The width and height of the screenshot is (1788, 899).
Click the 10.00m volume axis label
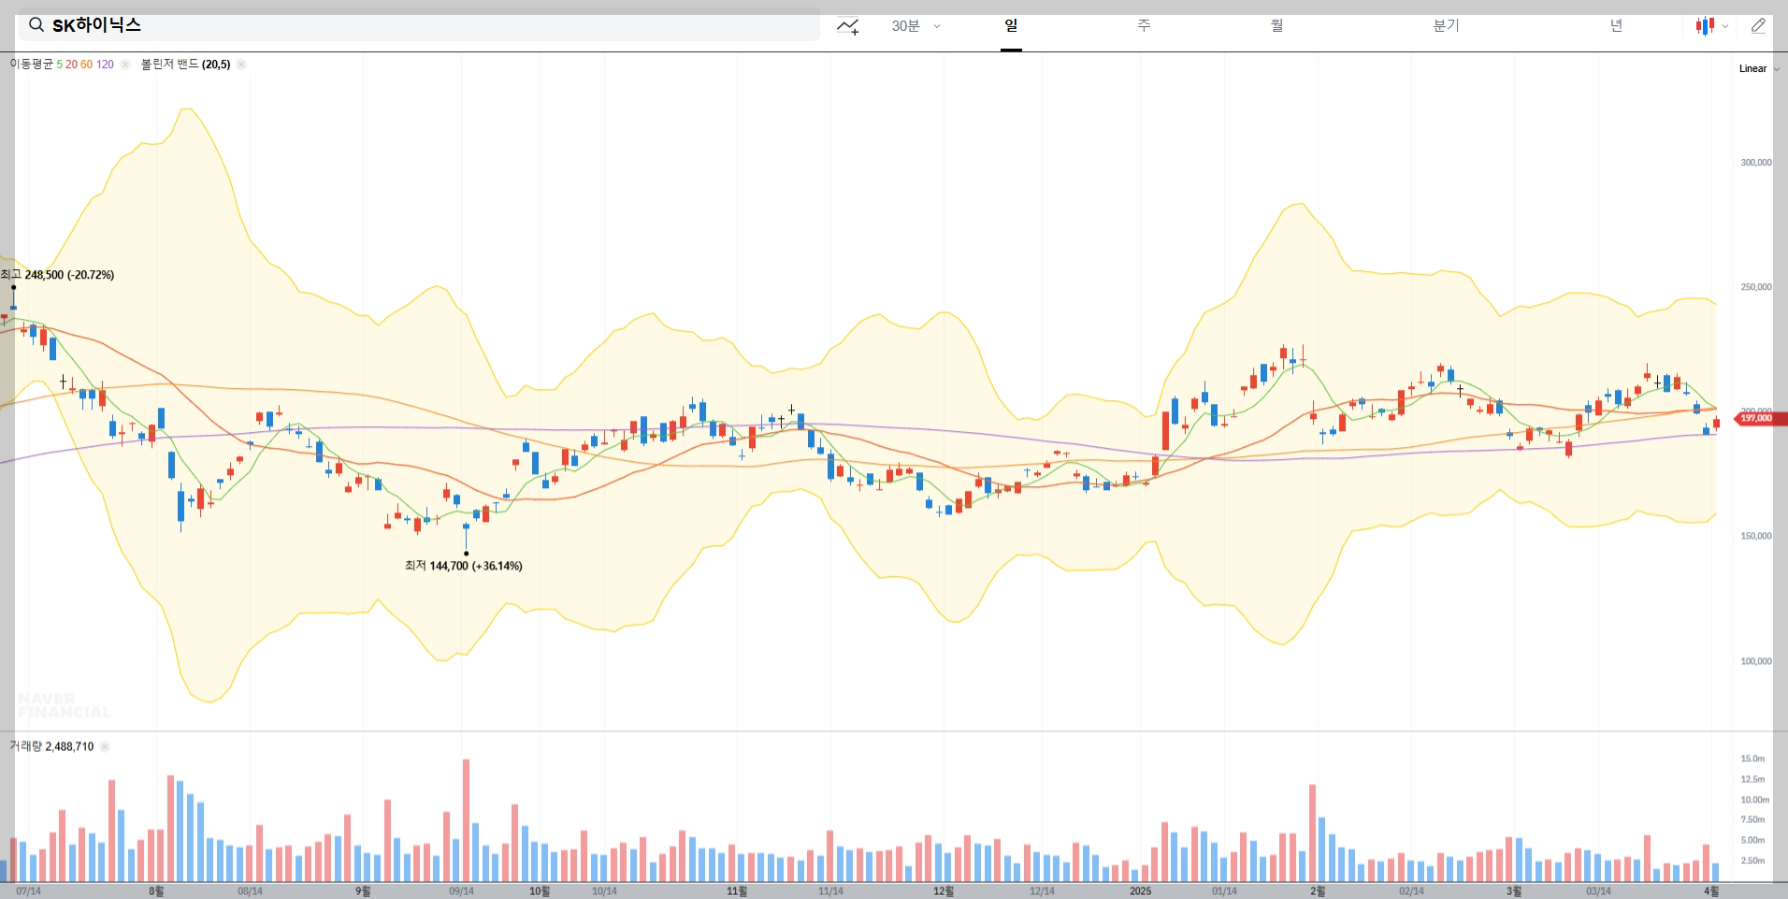pos(1755,800)
